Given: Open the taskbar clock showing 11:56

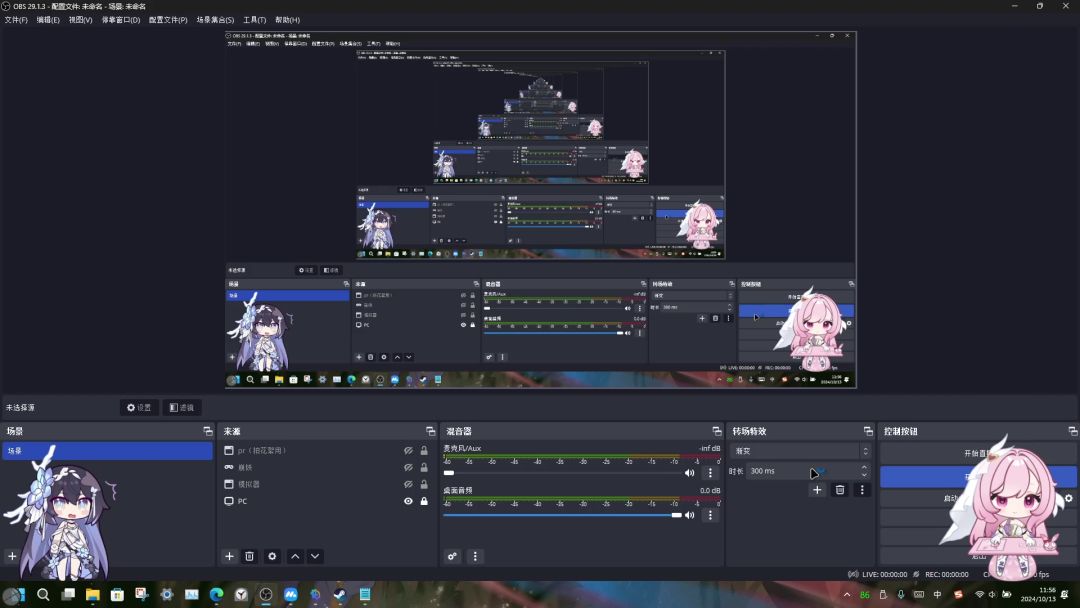Looking at the screenshot, I should pyautogui.click(x=1038, y=594).
